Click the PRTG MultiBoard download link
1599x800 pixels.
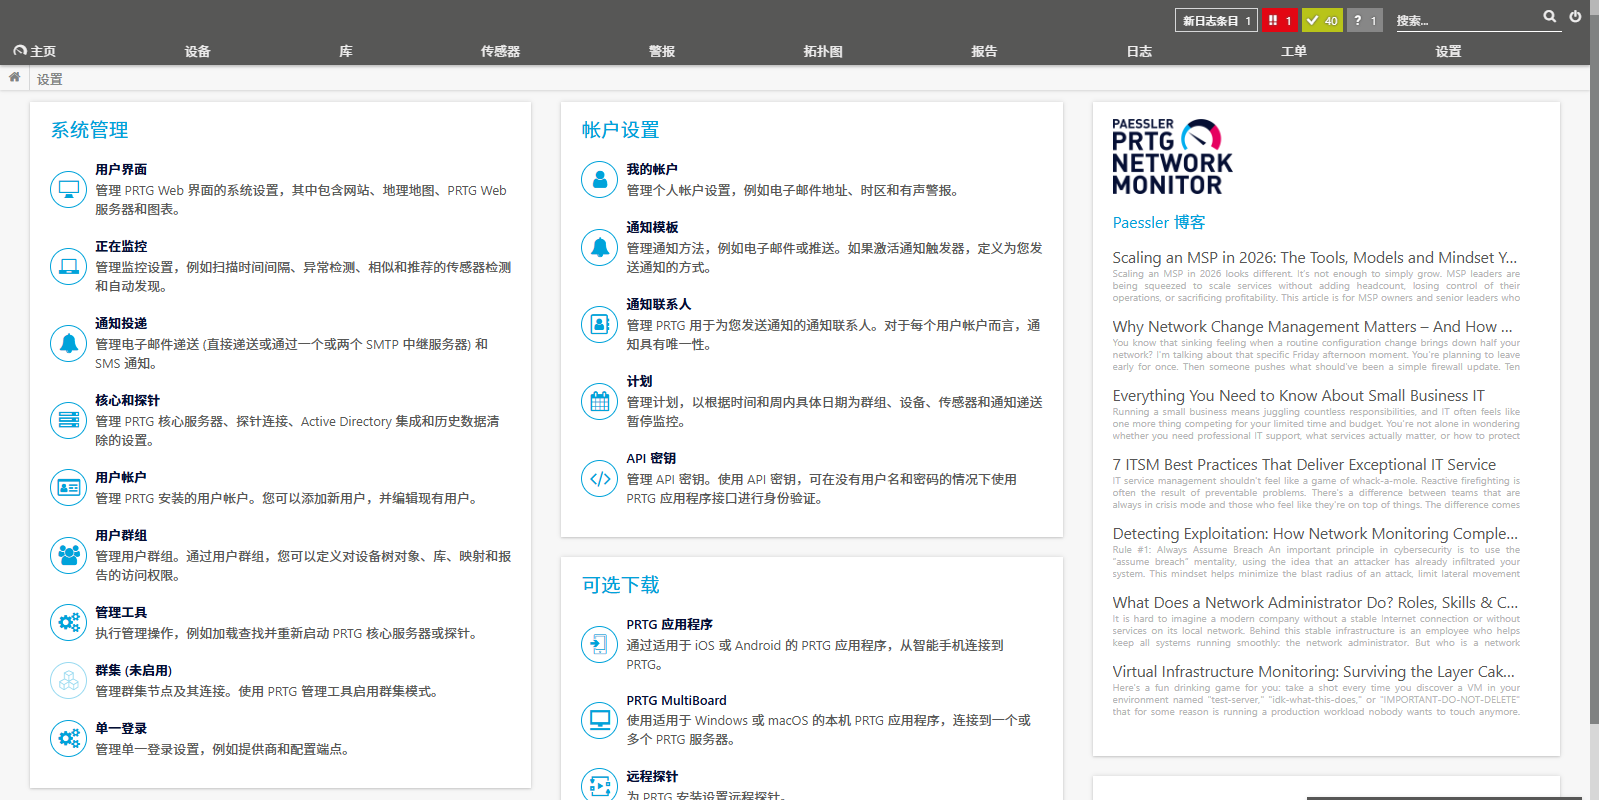pyautogui.click(x=676, y=701)
